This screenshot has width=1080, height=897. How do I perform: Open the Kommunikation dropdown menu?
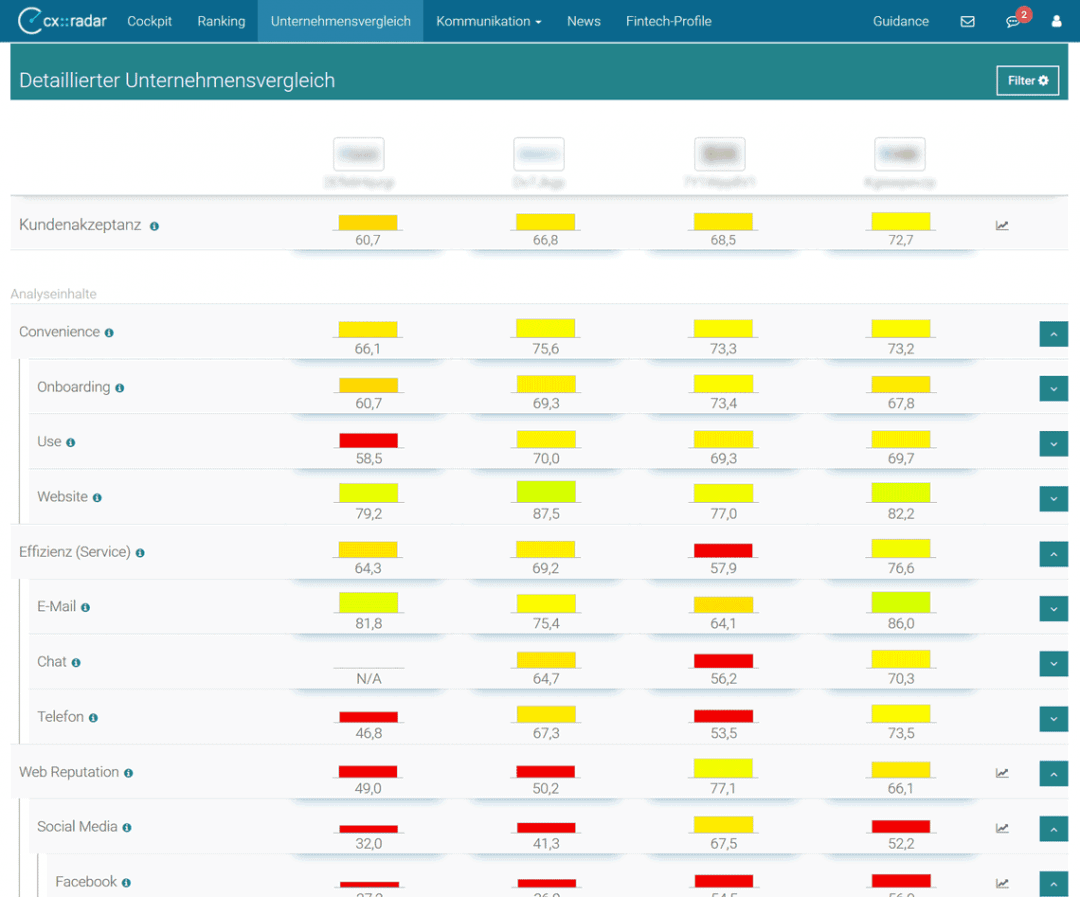coord(489,21)
